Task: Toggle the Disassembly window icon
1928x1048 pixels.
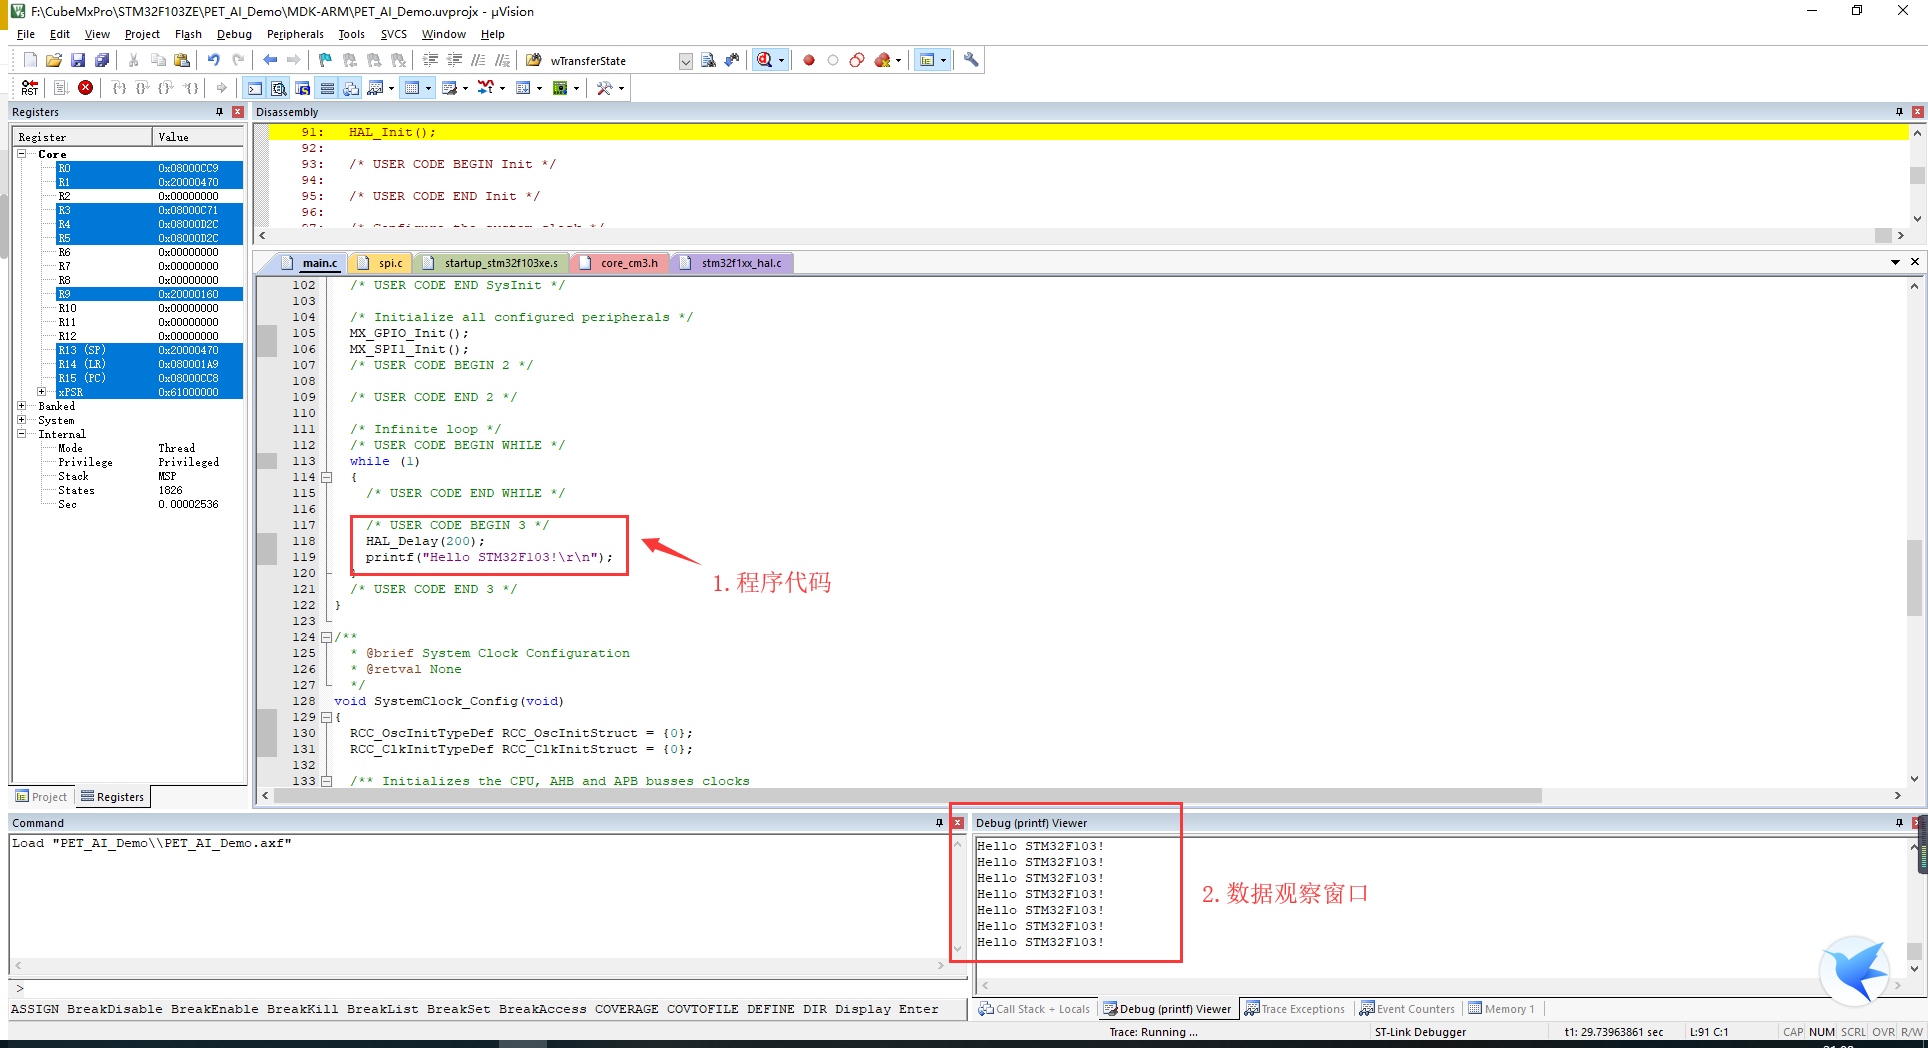Action: point(279,88)
